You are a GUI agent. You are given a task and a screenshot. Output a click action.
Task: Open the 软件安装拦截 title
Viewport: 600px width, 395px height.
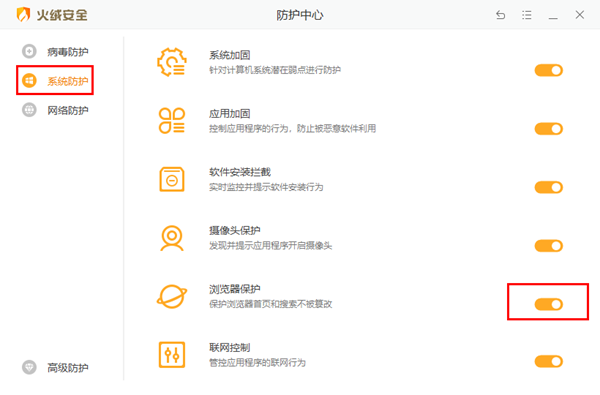click(x=240, y=172)
